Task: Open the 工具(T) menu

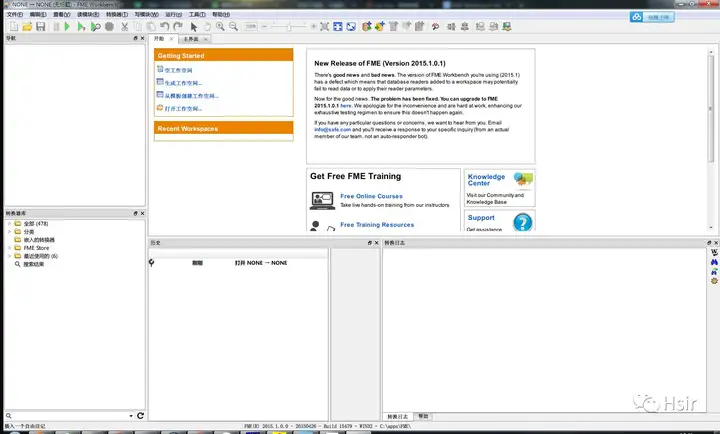Action: [x=197, y=15]
